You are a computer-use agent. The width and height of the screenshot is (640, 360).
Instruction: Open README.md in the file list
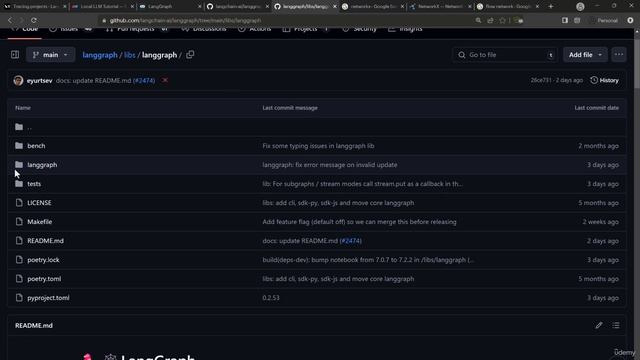coord(45,241)
